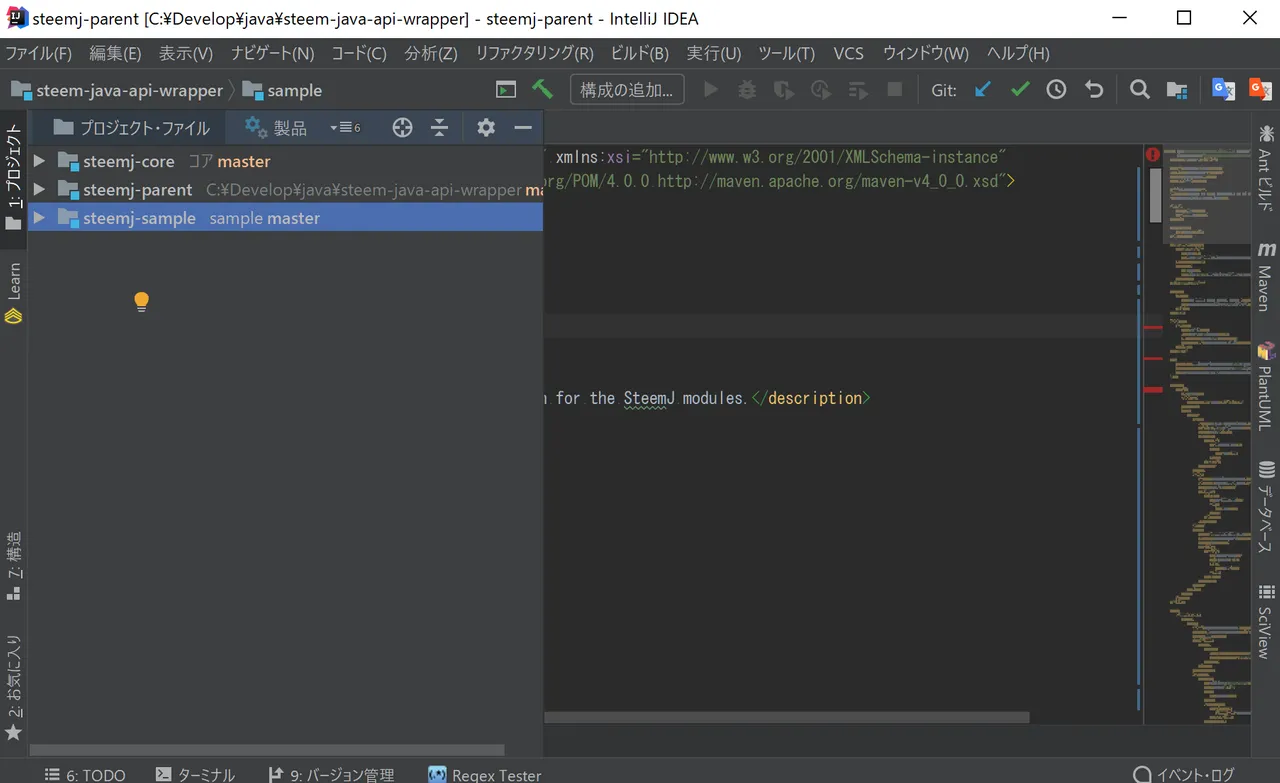Toggle the イベント・ログ window

(x=1184, y=774)
